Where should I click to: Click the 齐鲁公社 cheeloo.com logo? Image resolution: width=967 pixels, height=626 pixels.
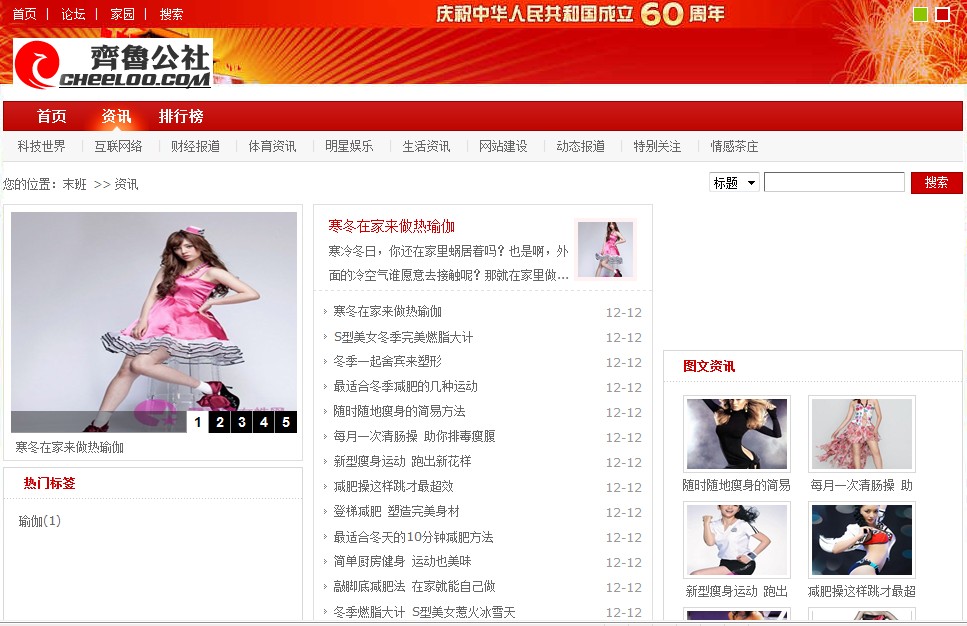pos(113,64)
